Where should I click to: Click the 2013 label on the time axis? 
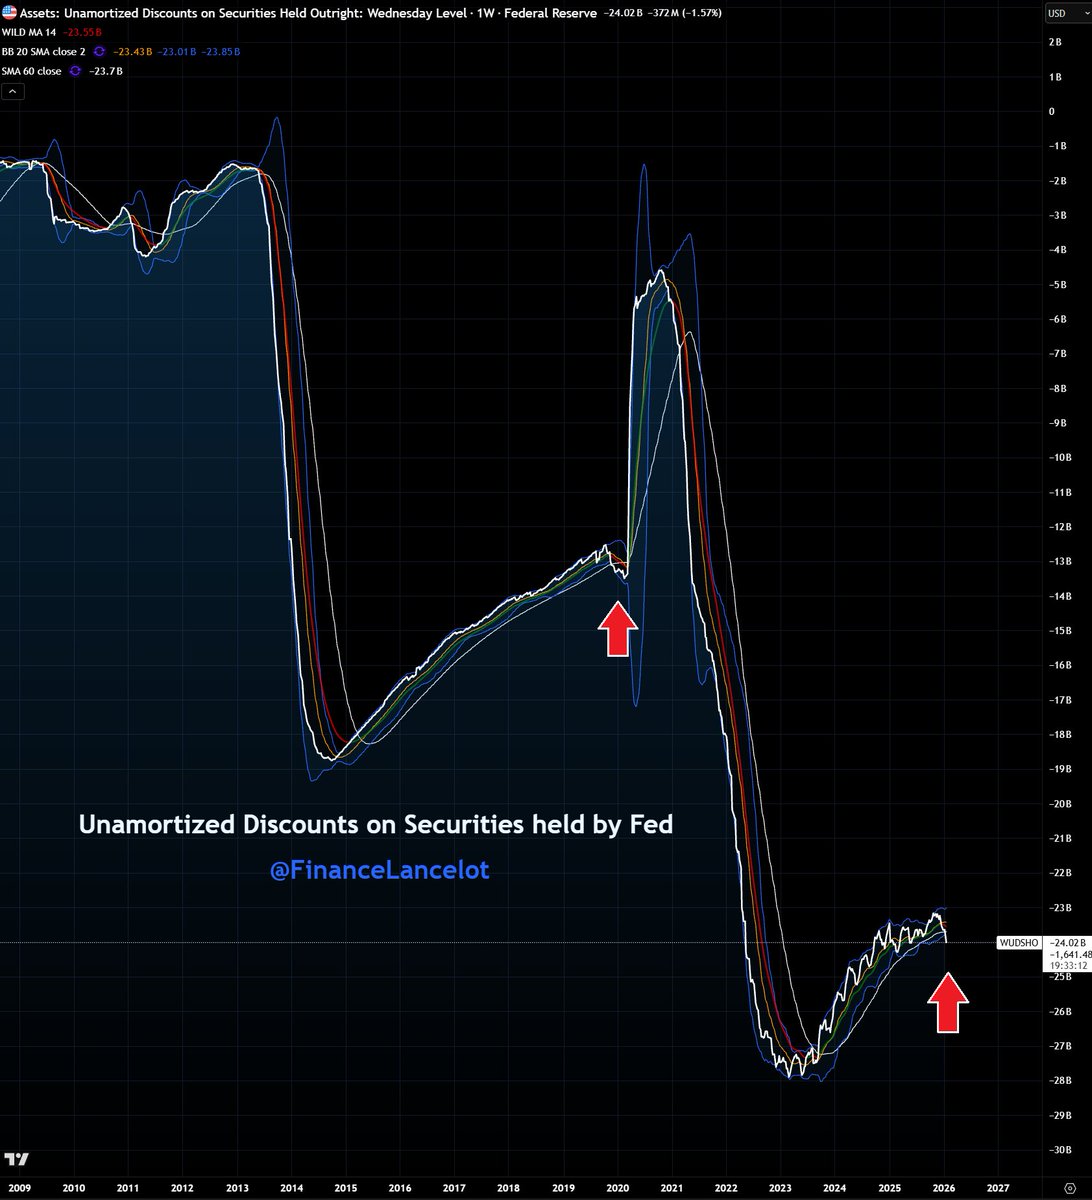point(236,1188)
